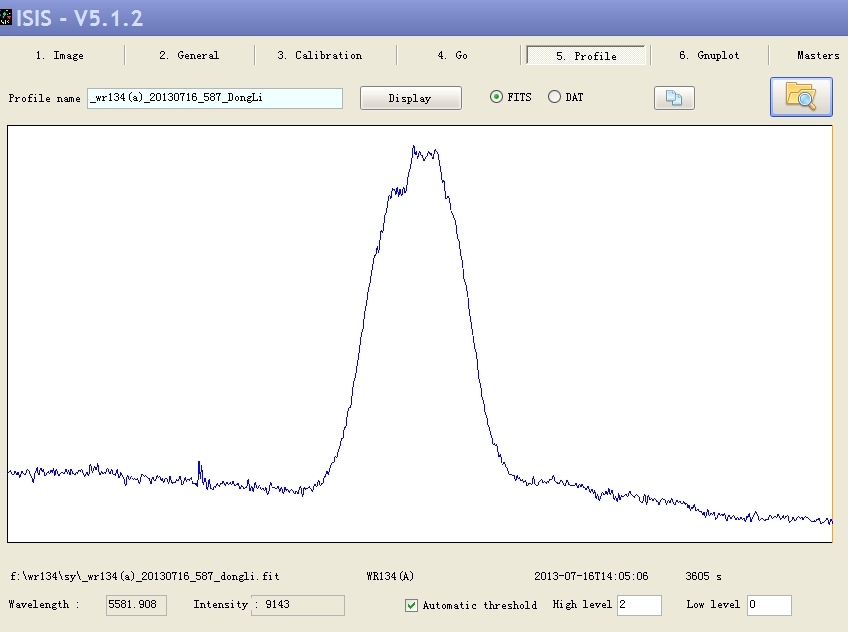This screenshot has height=632, width=848.
Task: Click the High level value field
Action: [x=639, y=605]
